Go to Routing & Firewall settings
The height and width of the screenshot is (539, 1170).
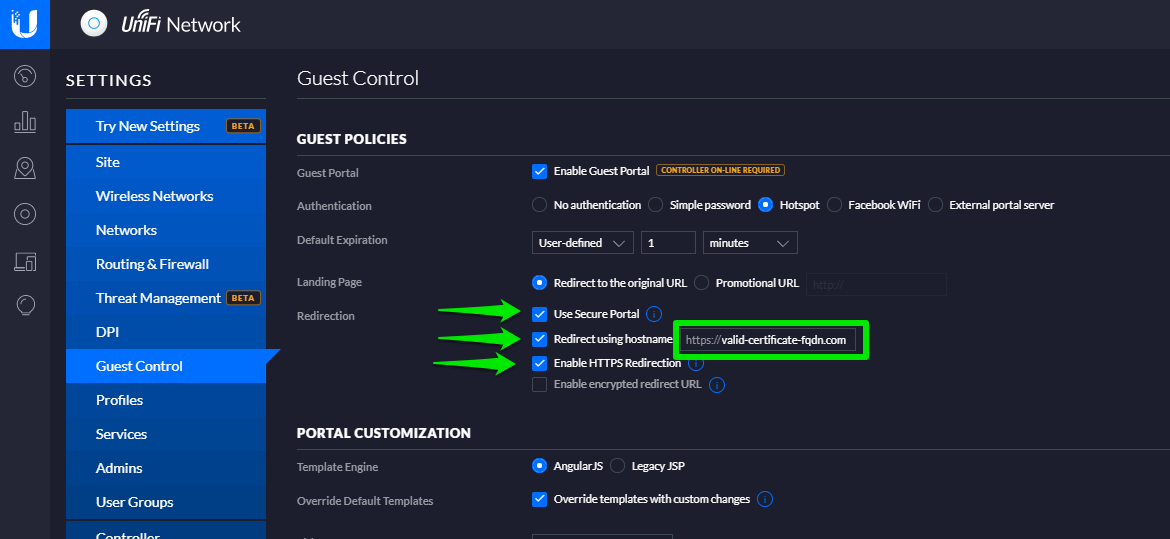coord(152,264)
